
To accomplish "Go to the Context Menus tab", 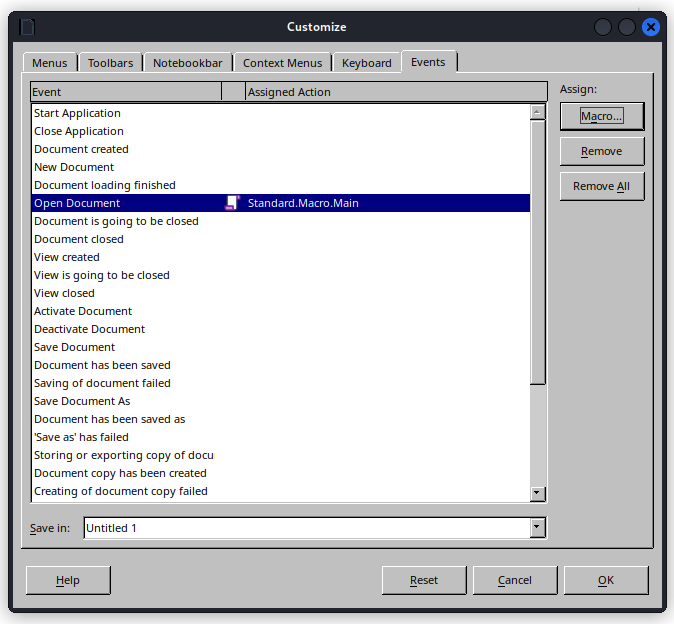I will tap(282, 63).
